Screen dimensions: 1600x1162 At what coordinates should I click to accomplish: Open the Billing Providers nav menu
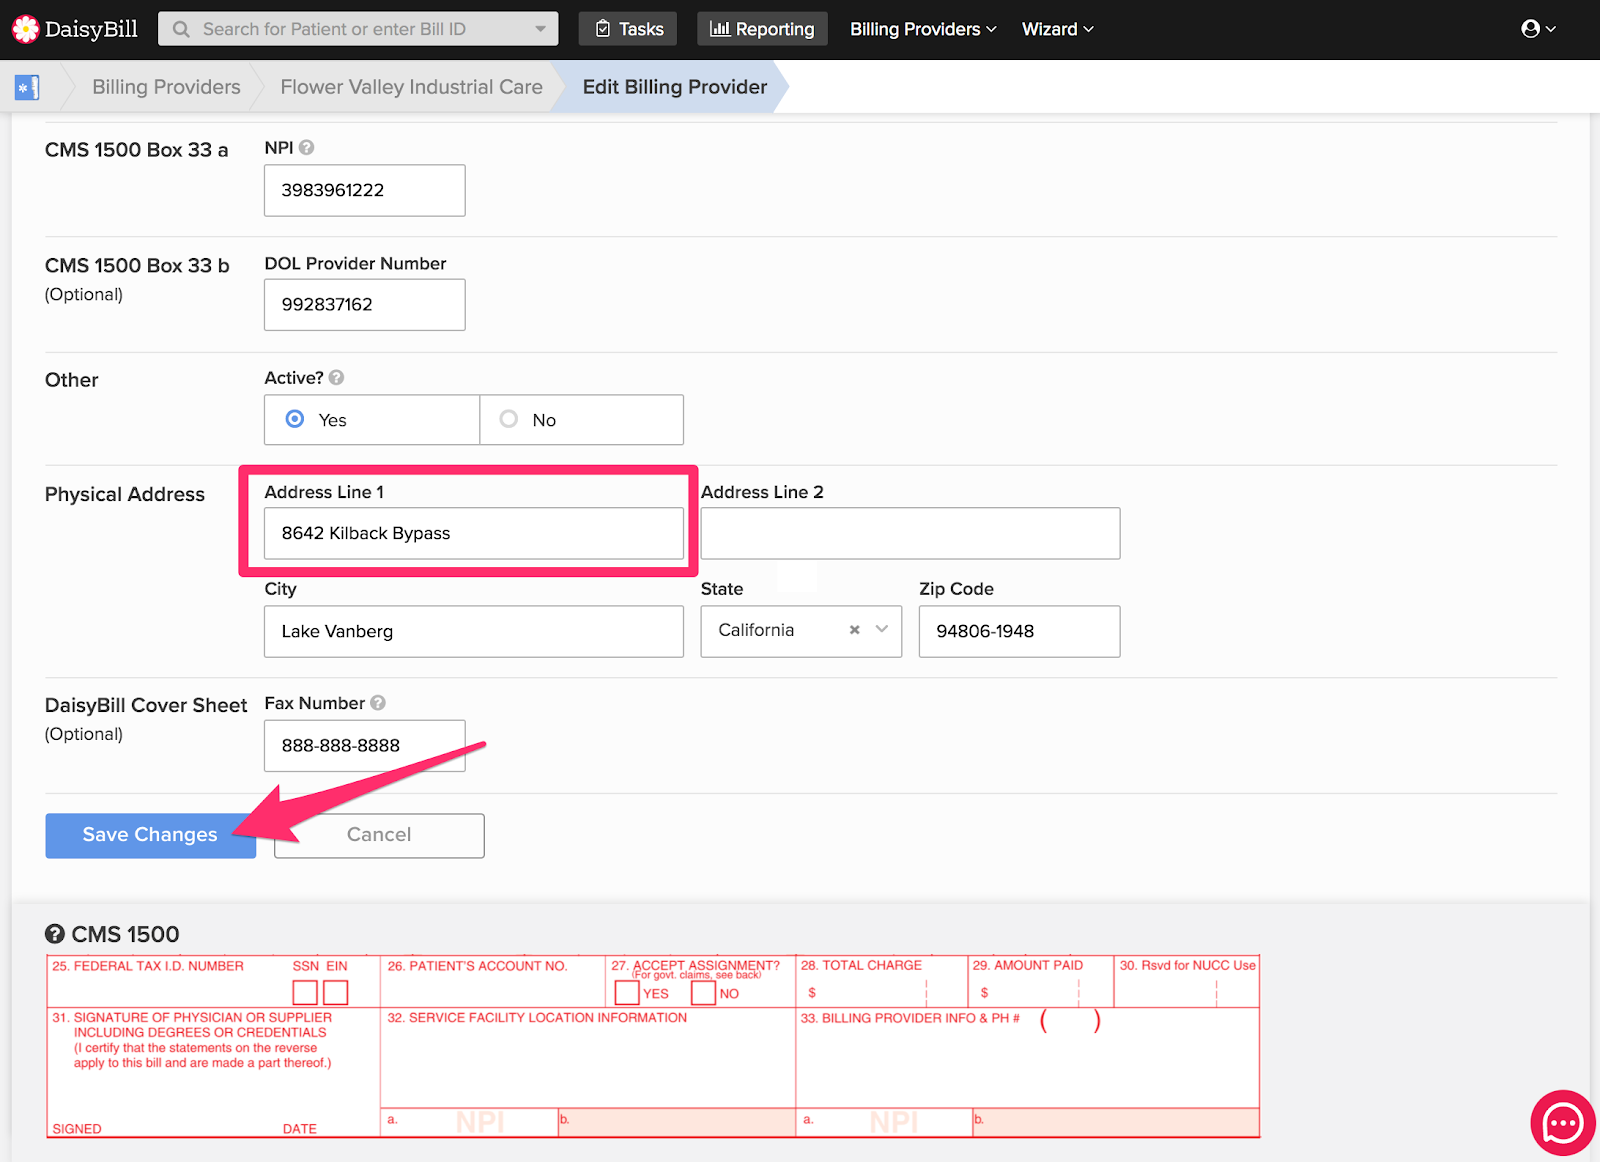pos(923,29)
